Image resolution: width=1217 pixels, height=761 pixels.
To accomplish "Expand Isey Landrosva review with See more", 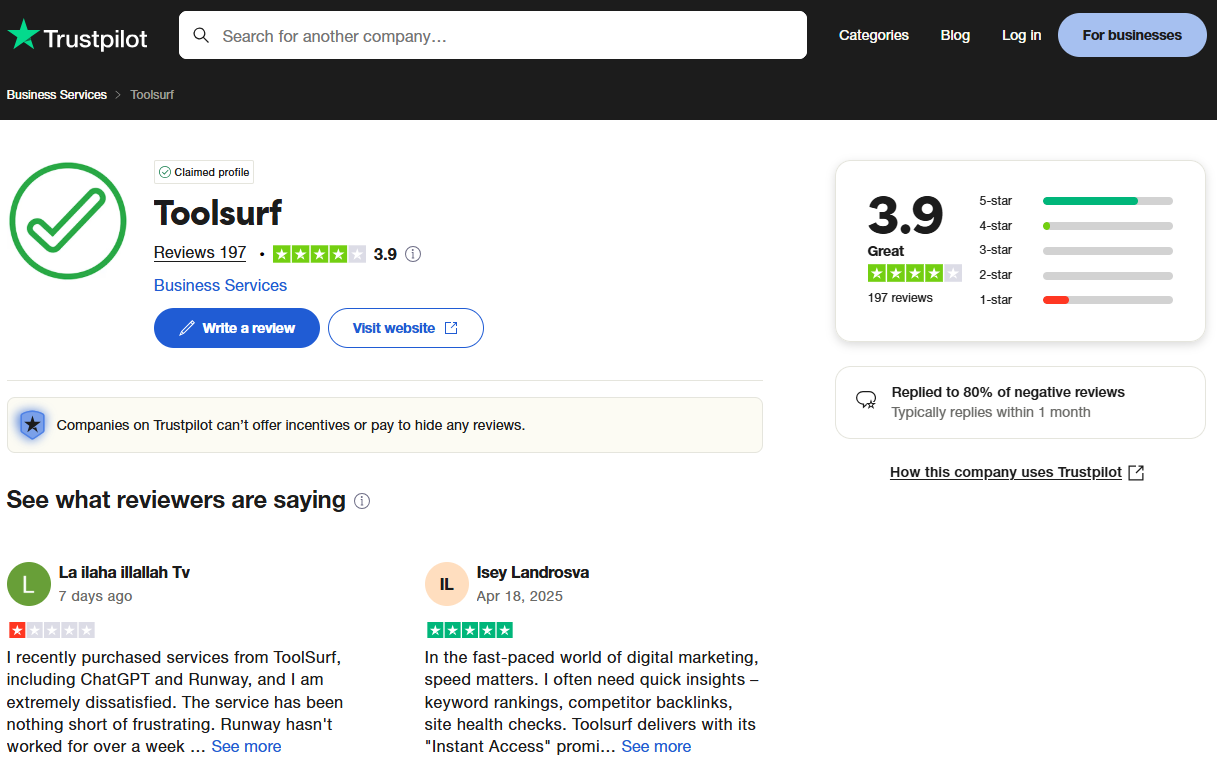I will [656, 747].
